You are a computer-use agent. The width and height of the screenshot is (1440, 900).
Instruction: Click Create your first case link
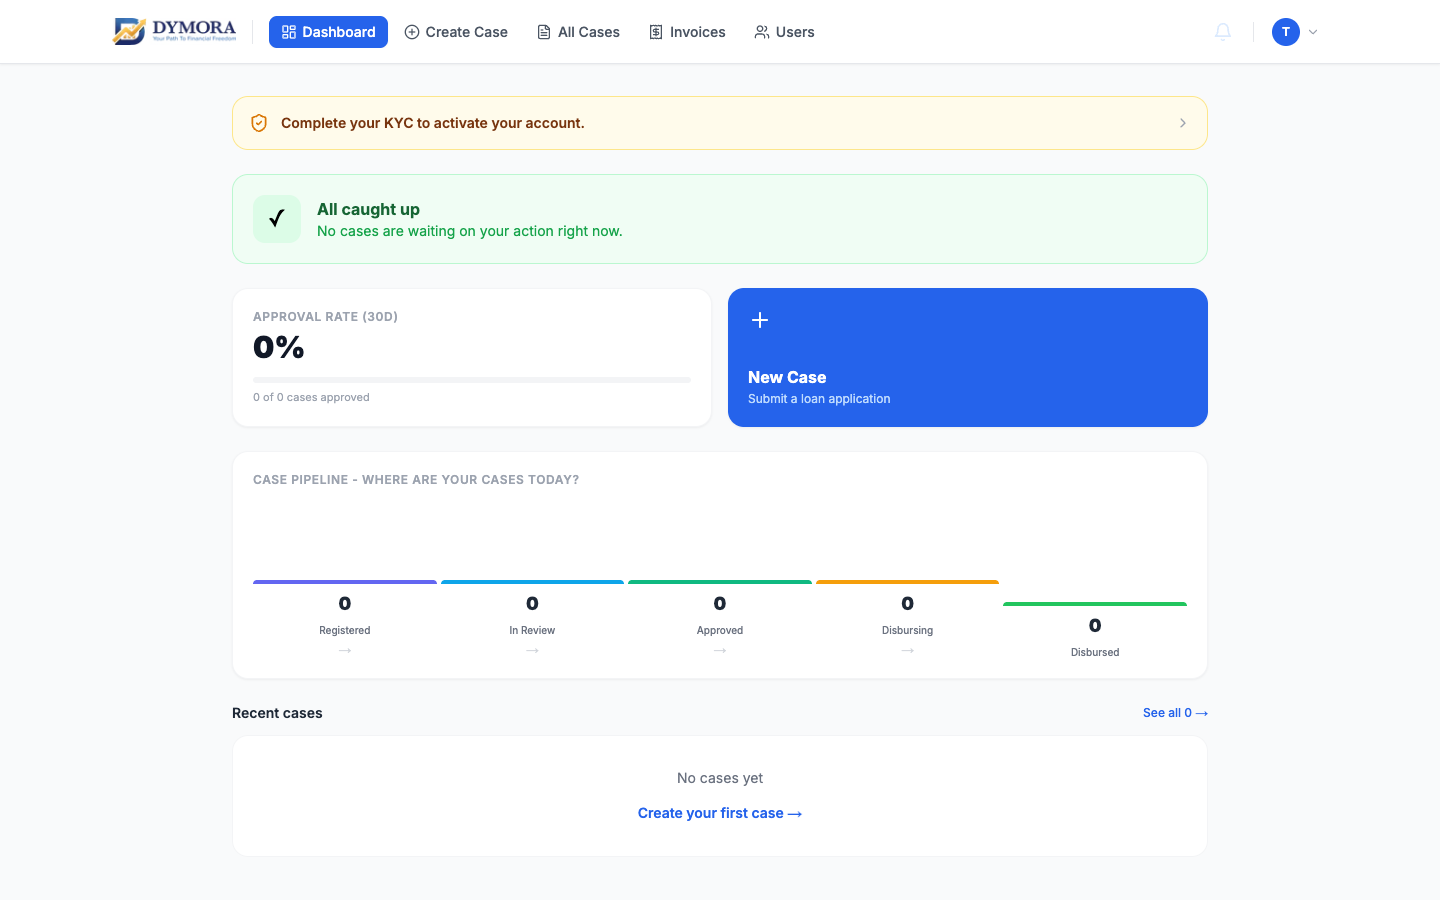pyautogui.click(x=720, y=813)
